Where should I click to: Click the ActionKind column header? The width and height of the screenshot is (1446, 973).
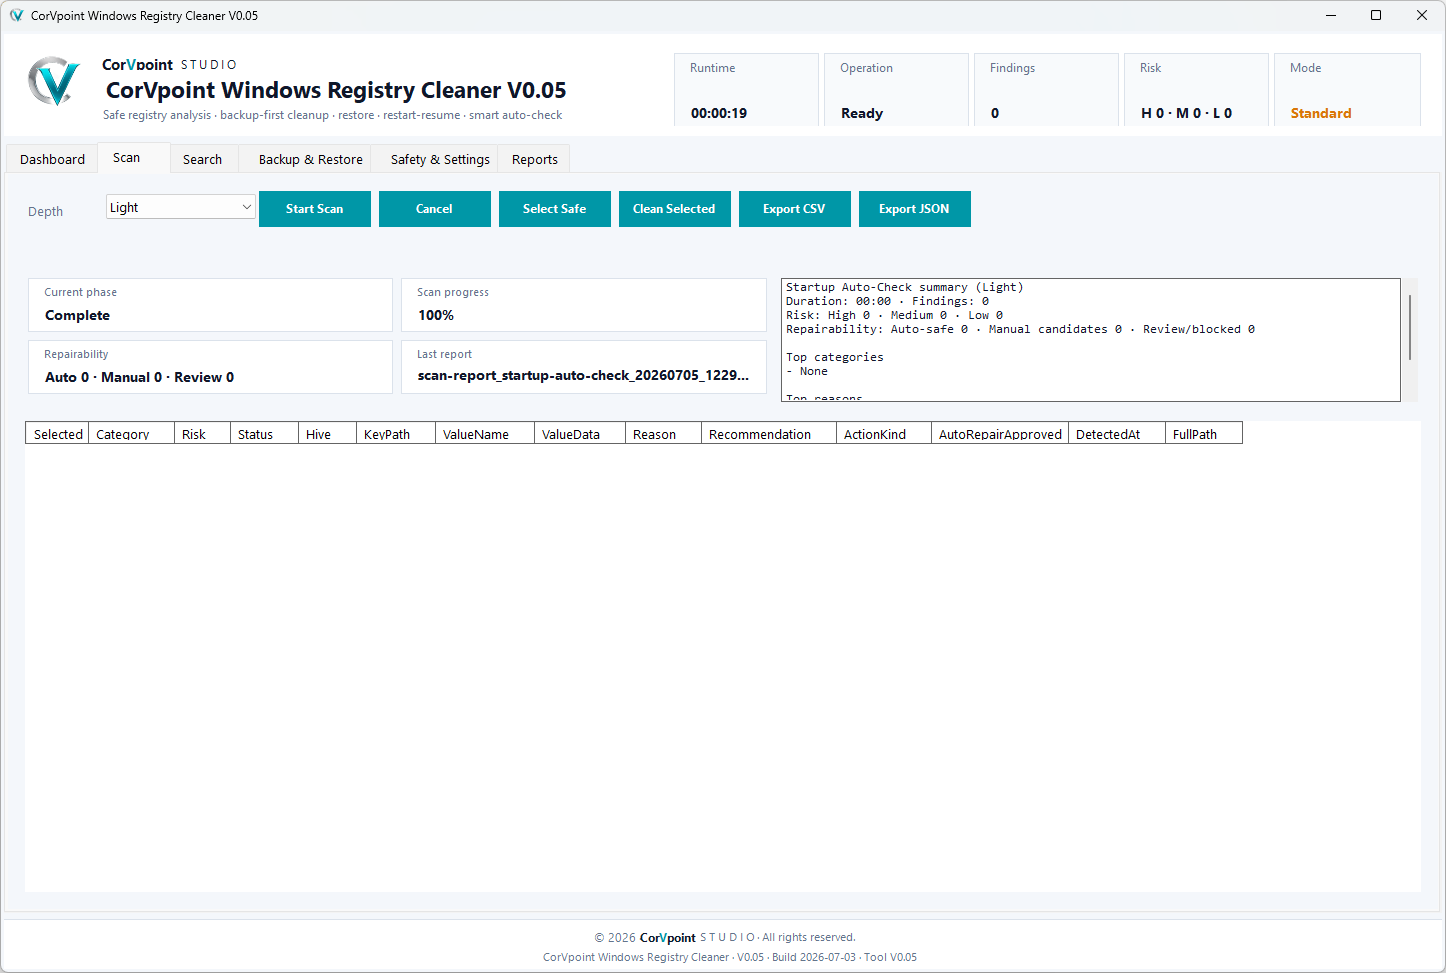click(884, 433)
